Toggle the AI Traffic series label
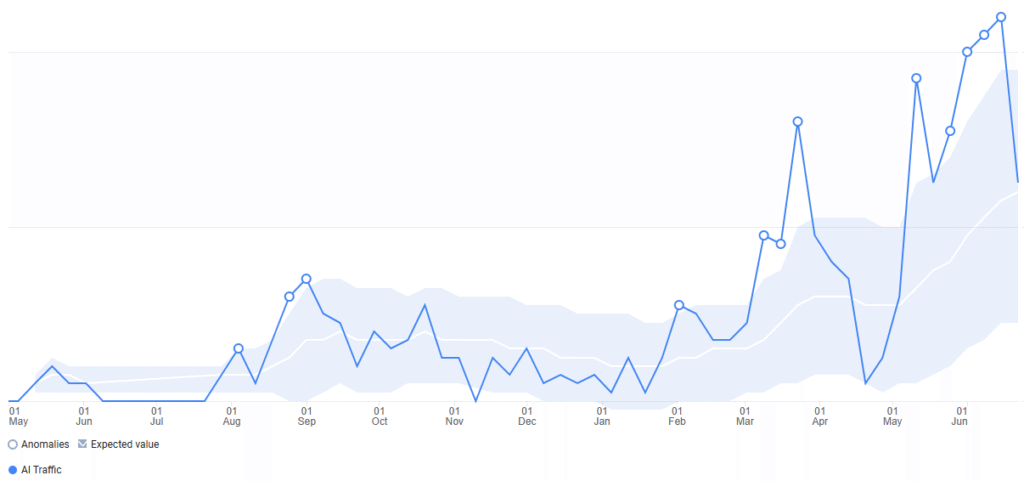This screenshot has height=481, width=1024. point(41,469)
